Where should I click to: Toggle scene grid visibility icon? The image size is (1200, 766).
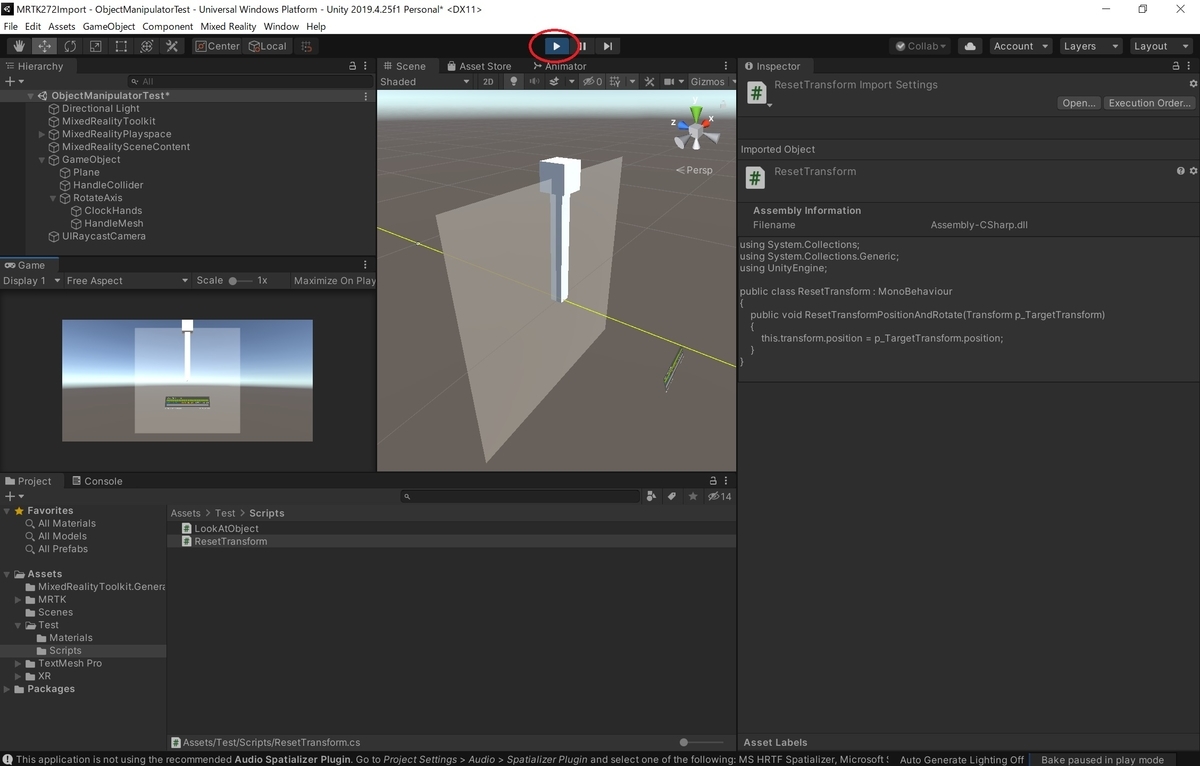pyautogui.click(x=617, y=82)
